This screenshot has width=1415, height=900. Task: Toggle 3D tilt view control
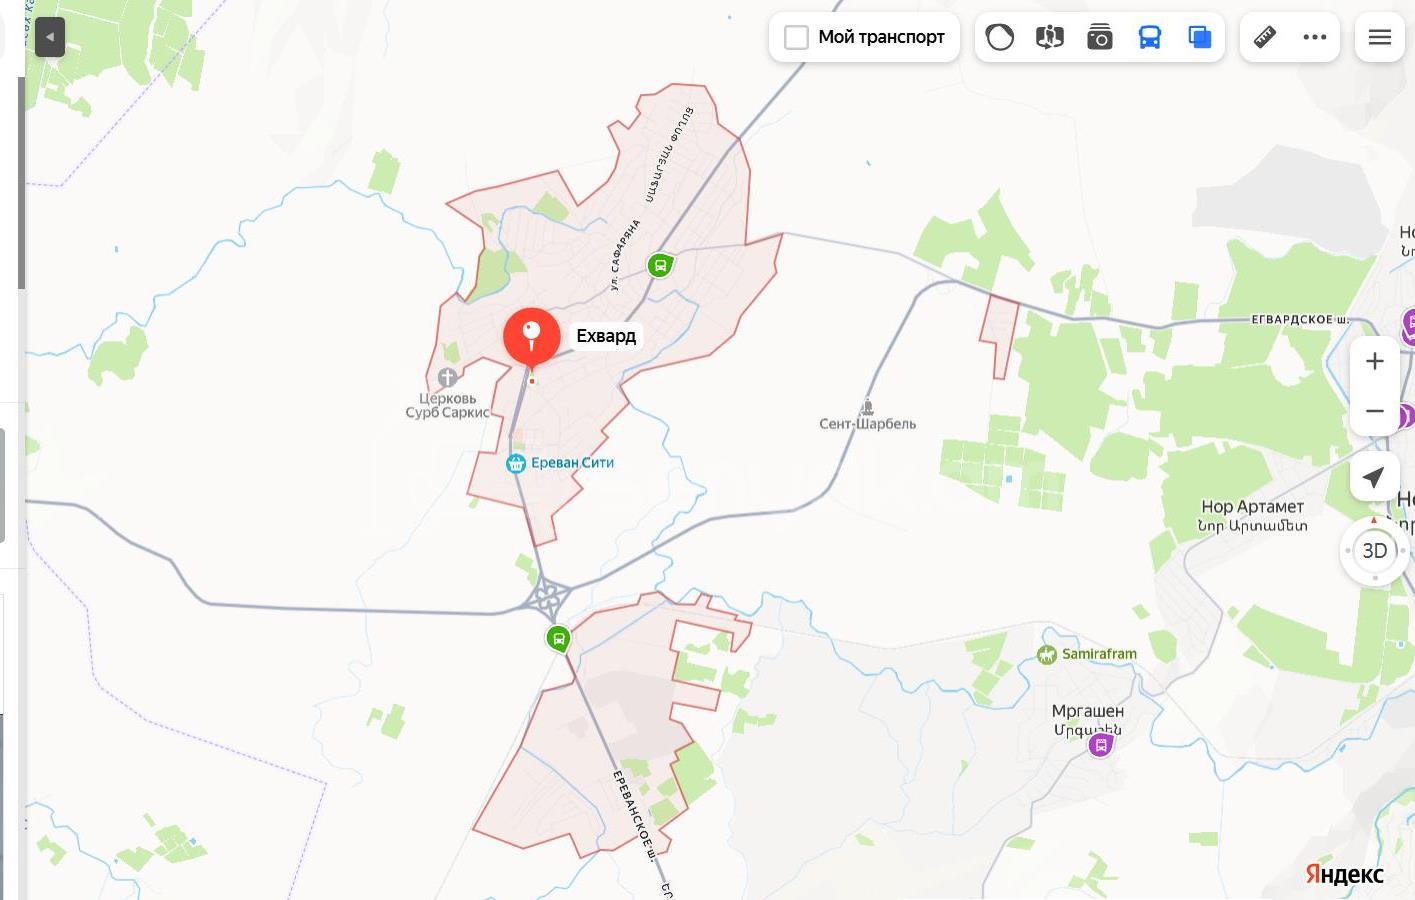click(x=1375, y=551)
